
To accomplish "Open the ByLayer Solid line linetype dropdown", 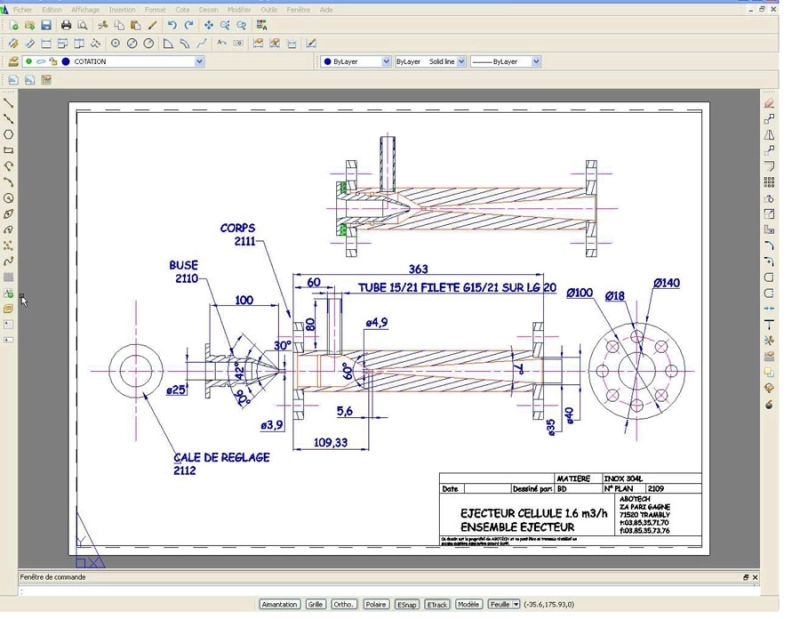I will coord(461,61).
